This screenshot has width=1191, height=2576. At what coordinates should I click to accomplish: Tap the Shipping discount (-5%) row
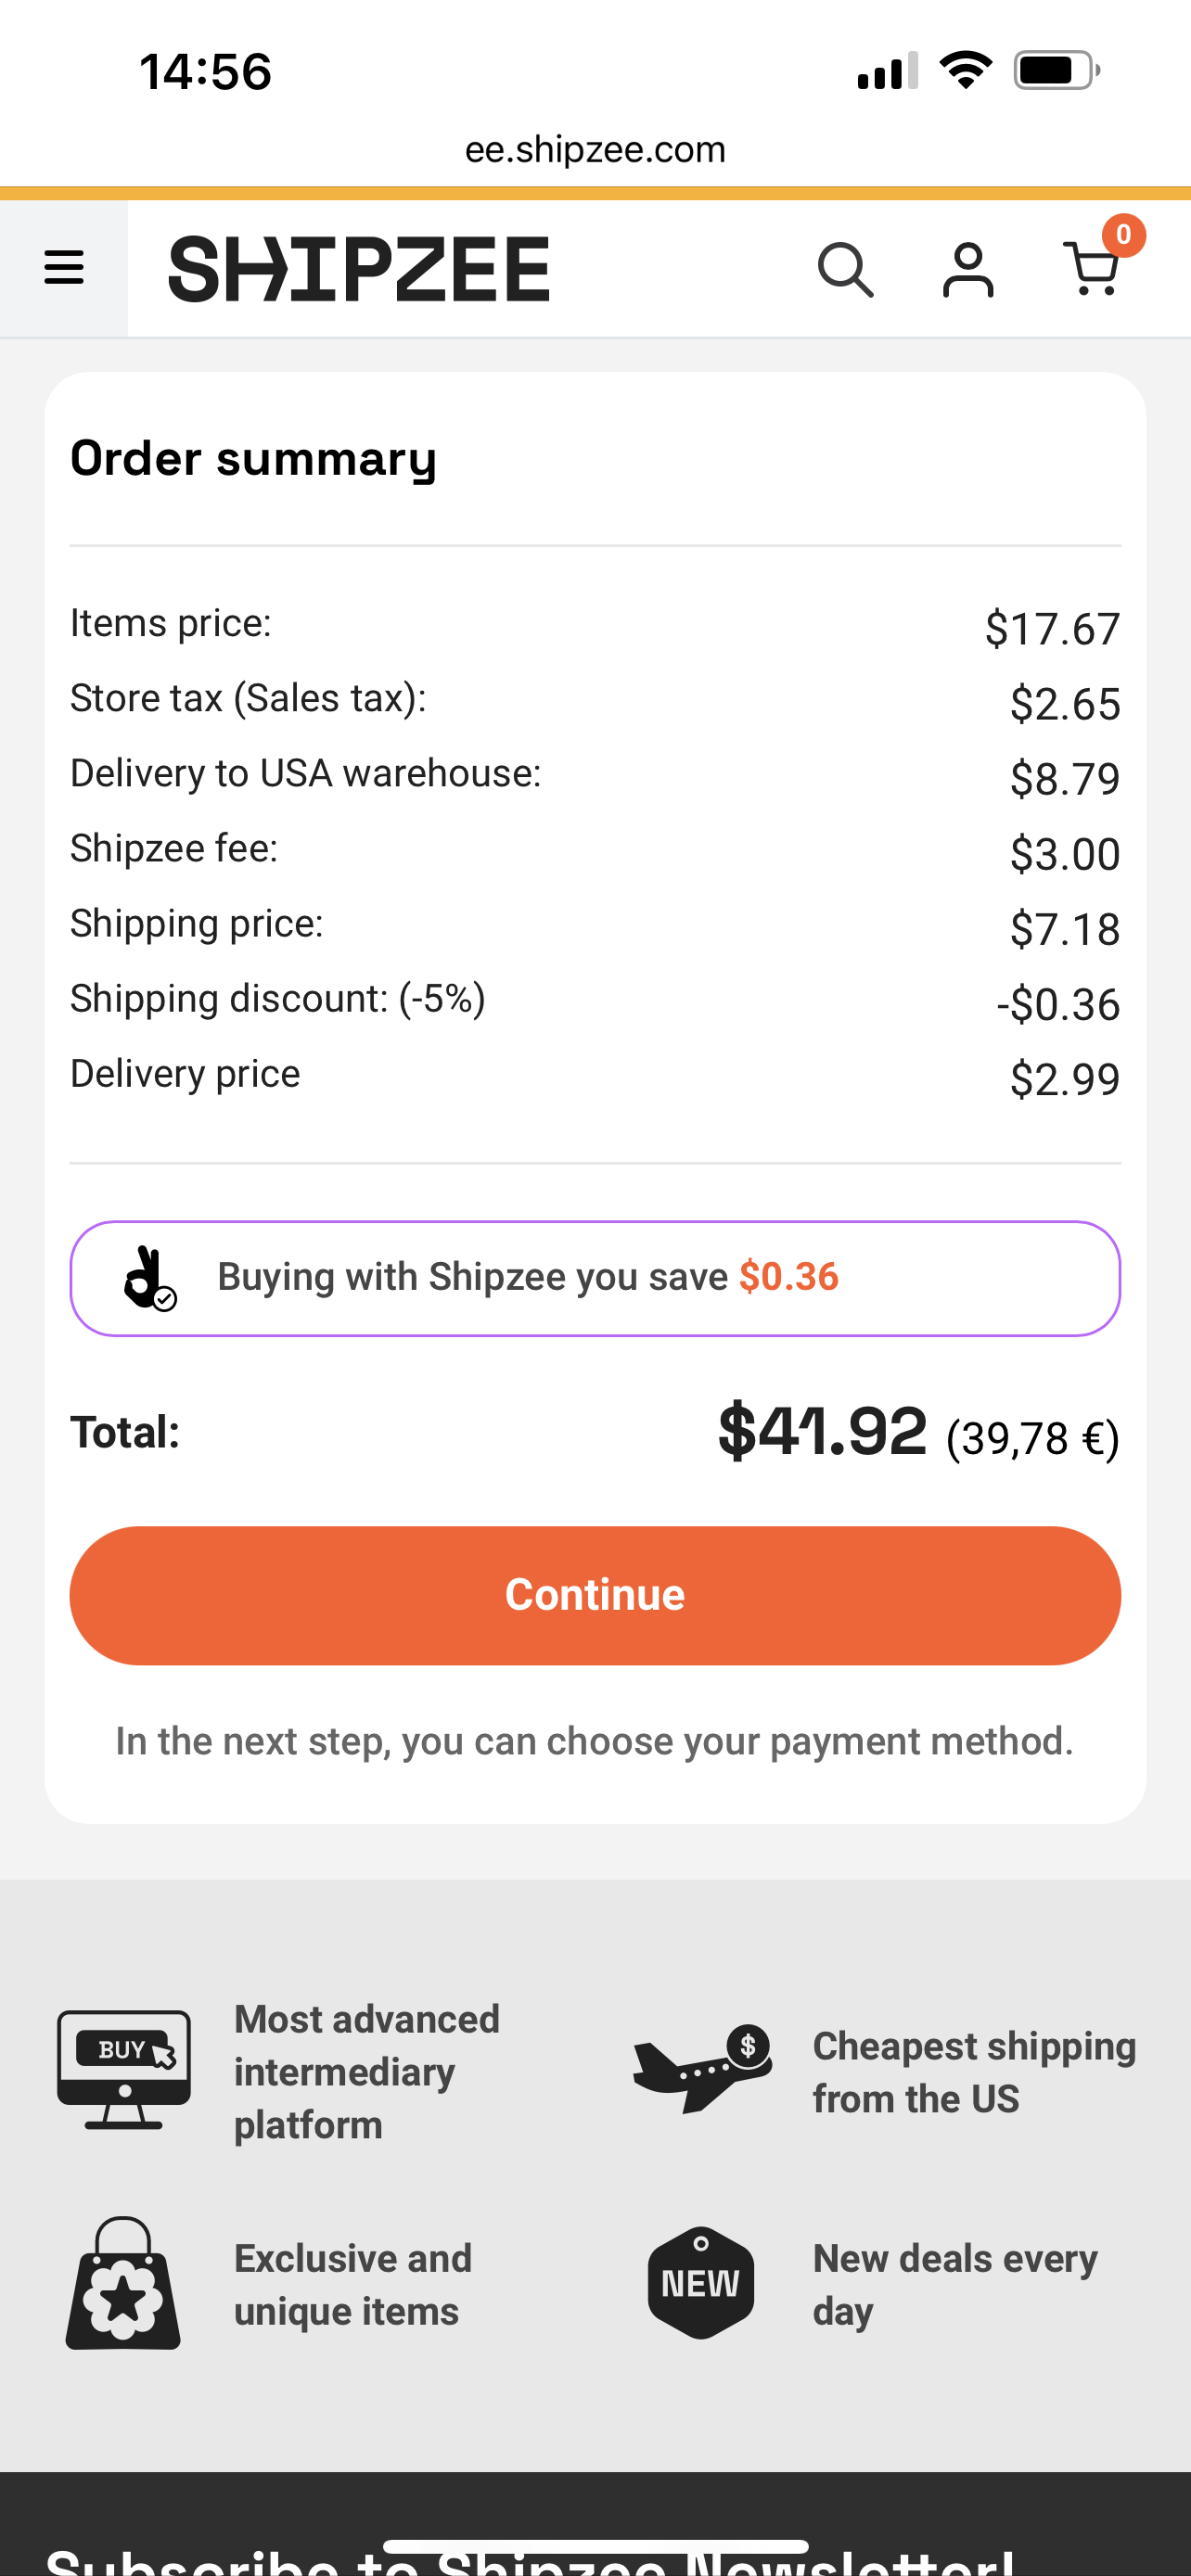[595, 1001]
